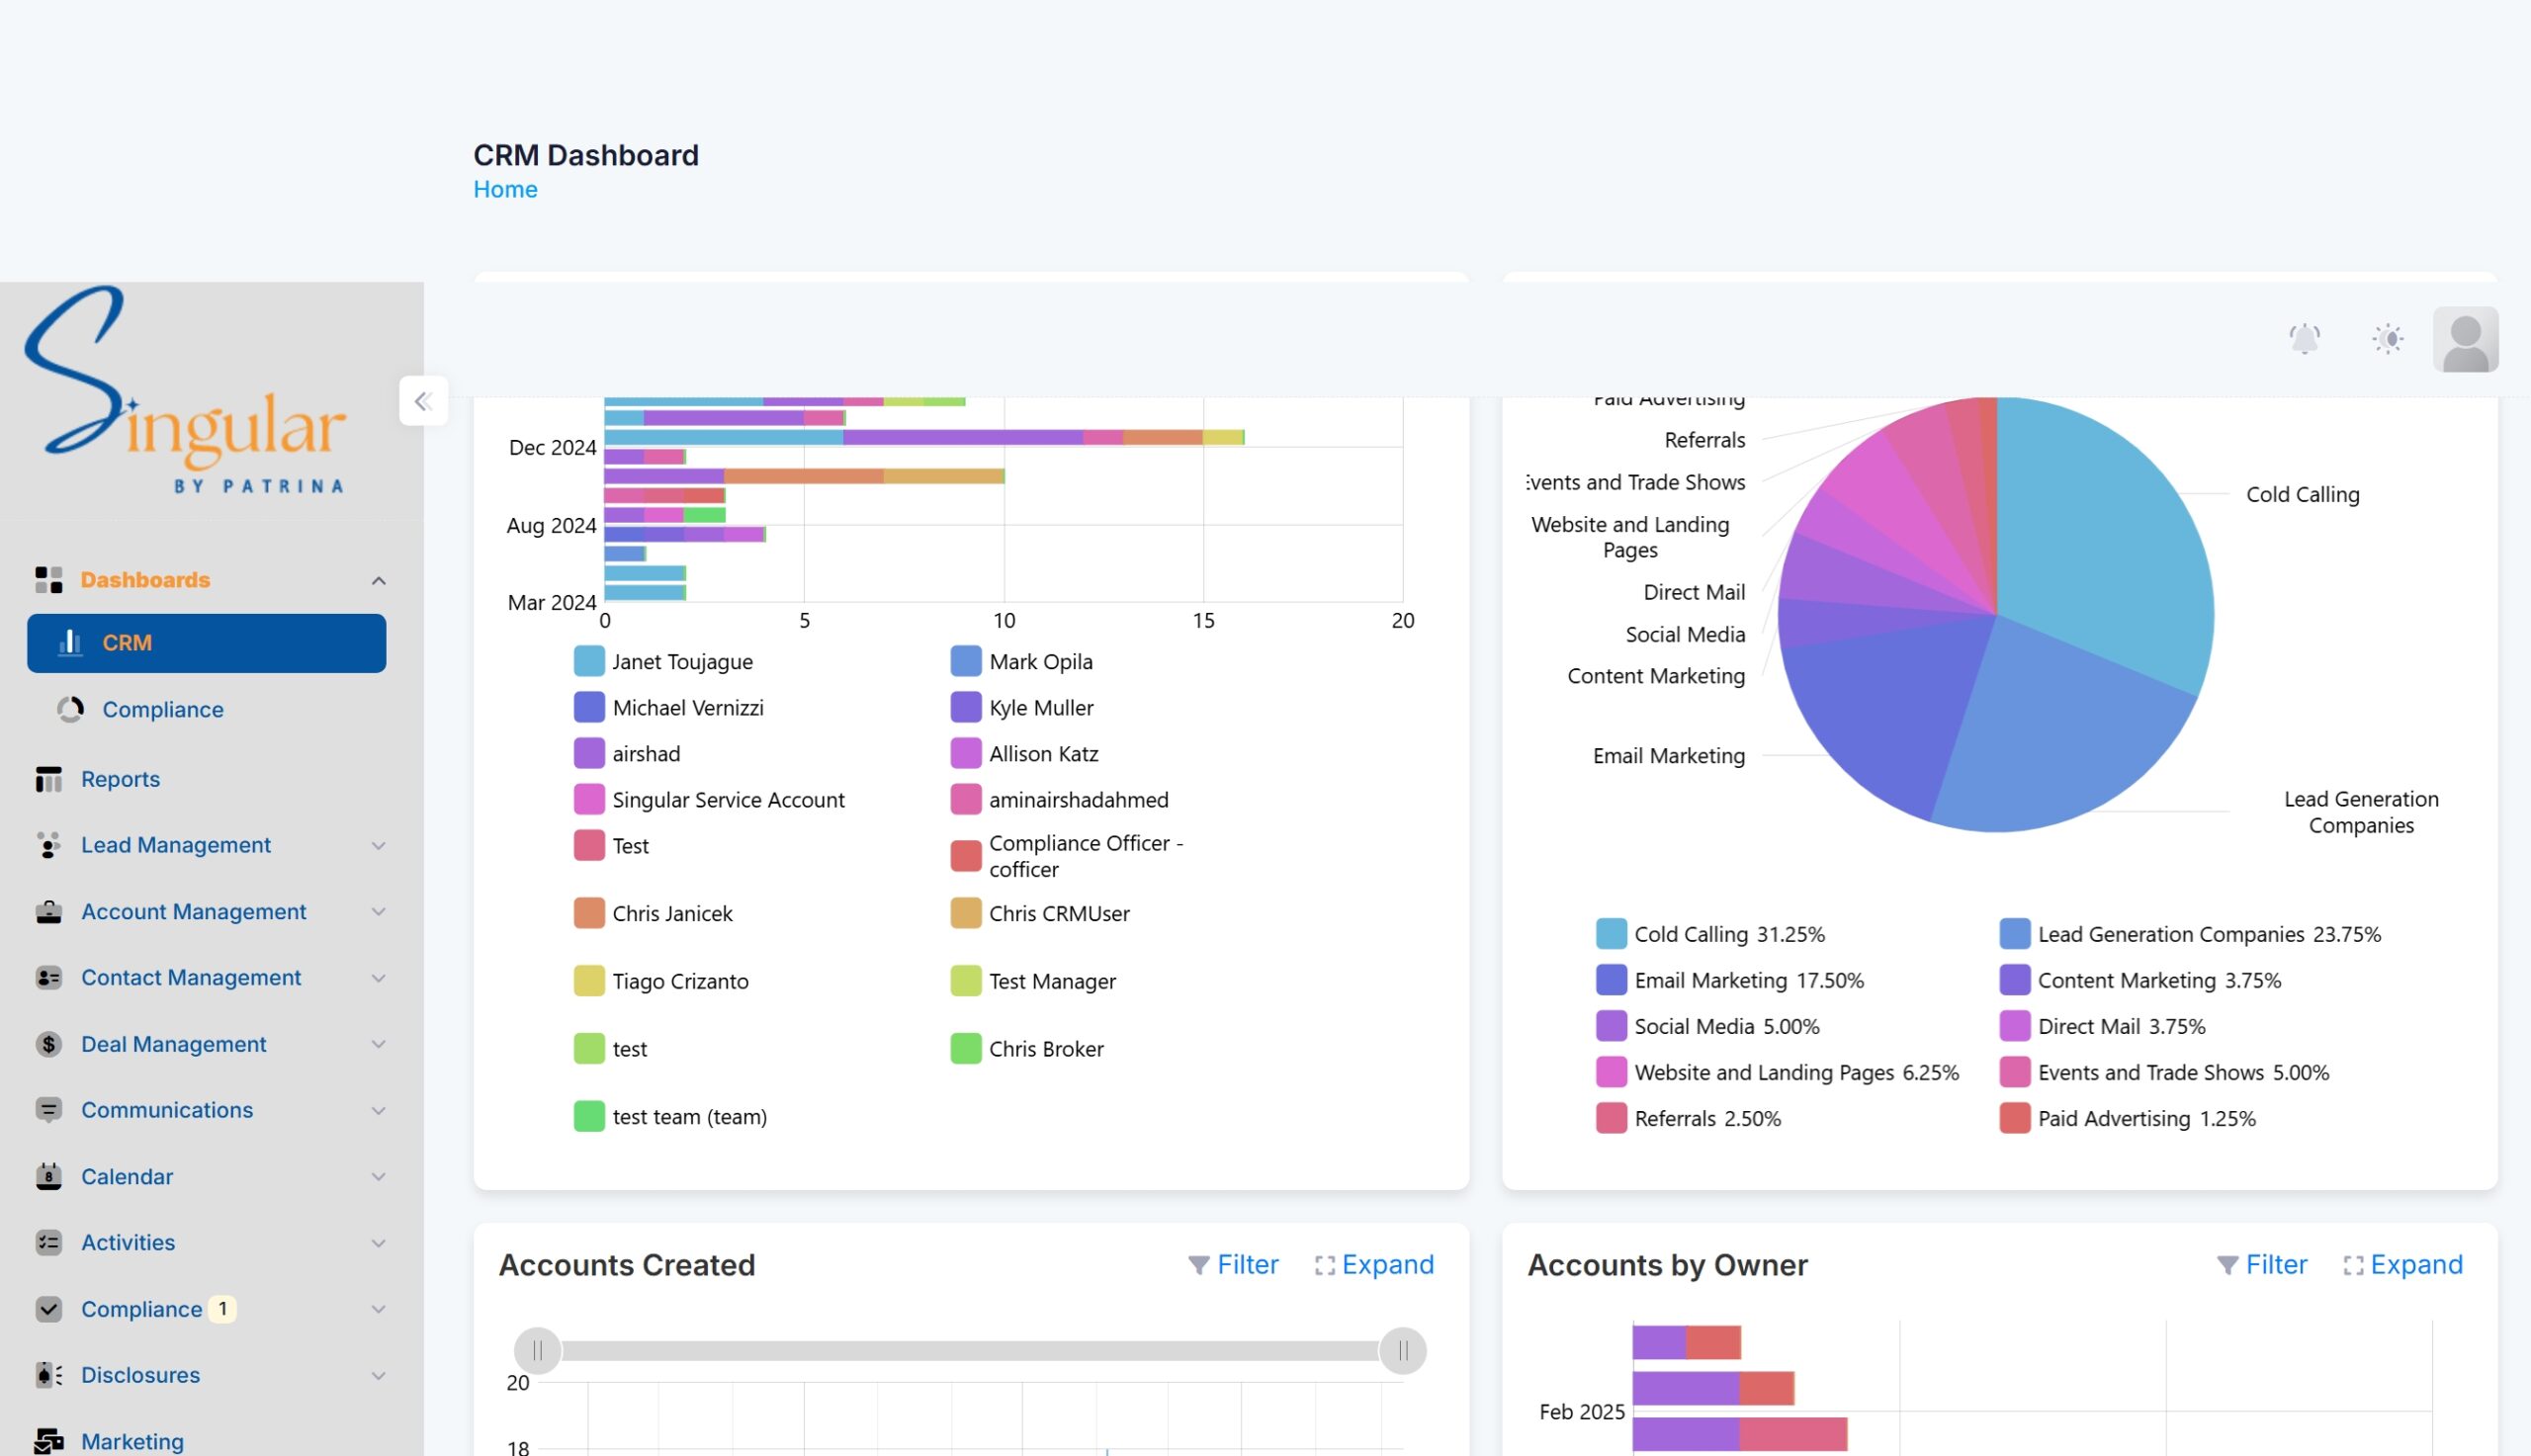
Task: Click the Deal Management dollar icon
Action: tap(48, 1044)
